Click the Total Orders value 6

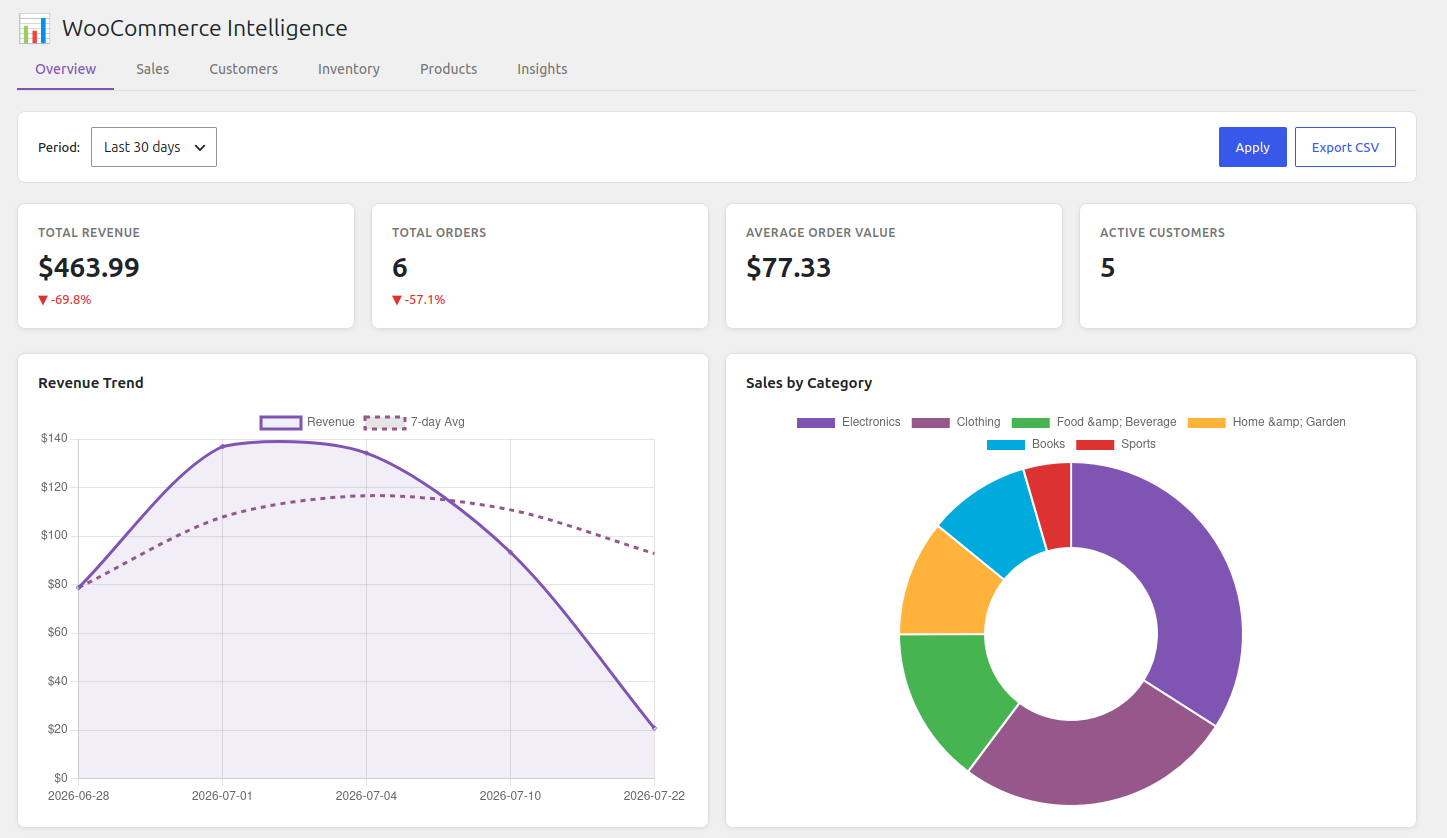pyautogui.click(x=400, y=267)
